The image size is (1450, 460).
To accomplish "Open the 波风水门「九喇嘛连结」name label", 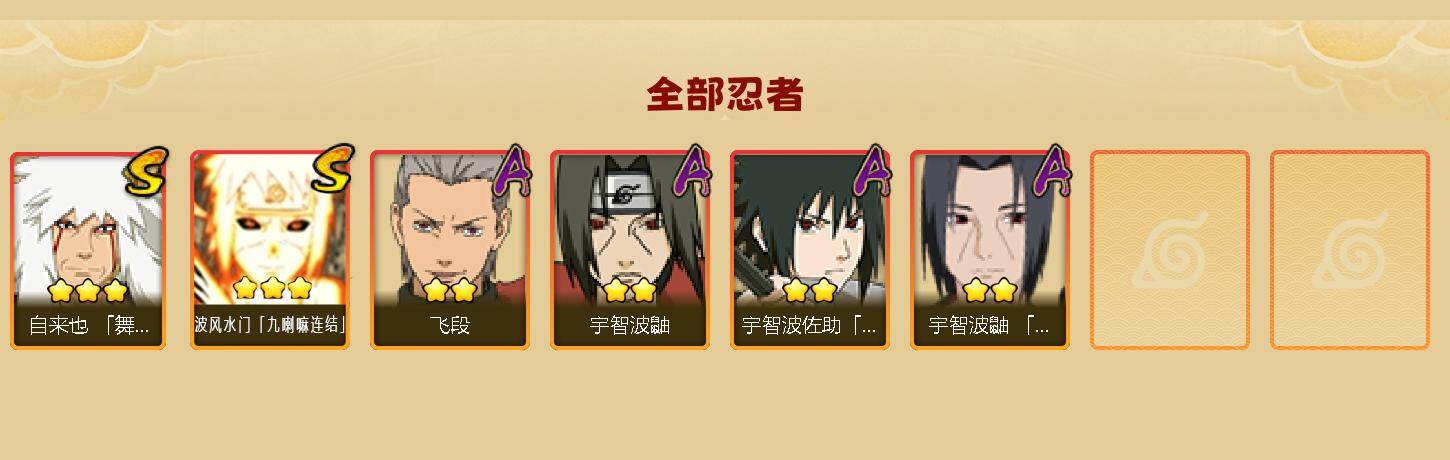I will click(x=270, y=325).
